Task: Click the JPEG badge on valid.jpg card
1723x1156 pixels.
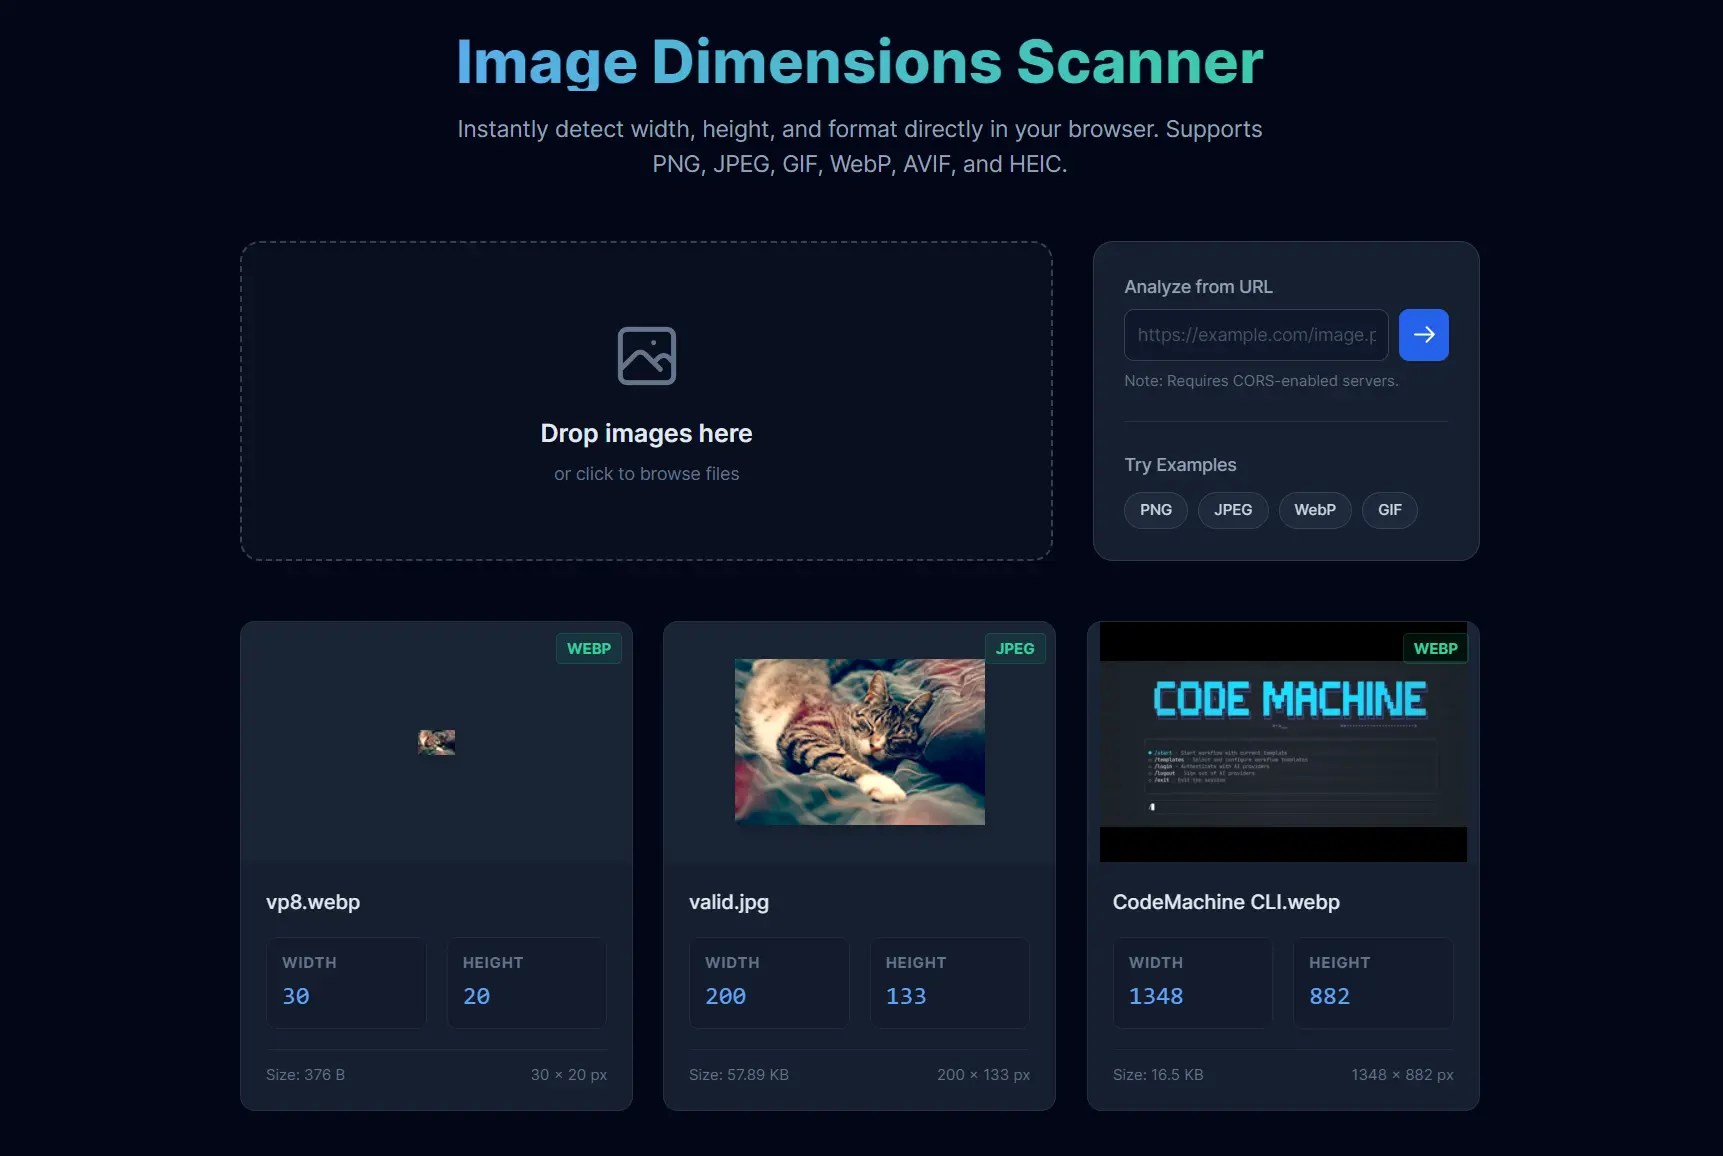Action: tap(1015, 648)
